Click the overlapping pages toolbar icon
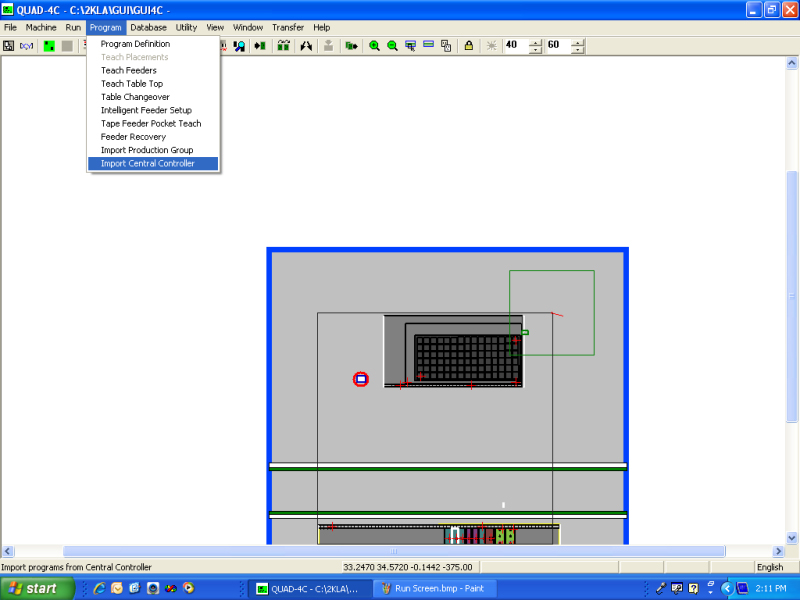The image size is (800, 600). pos(446,46)
